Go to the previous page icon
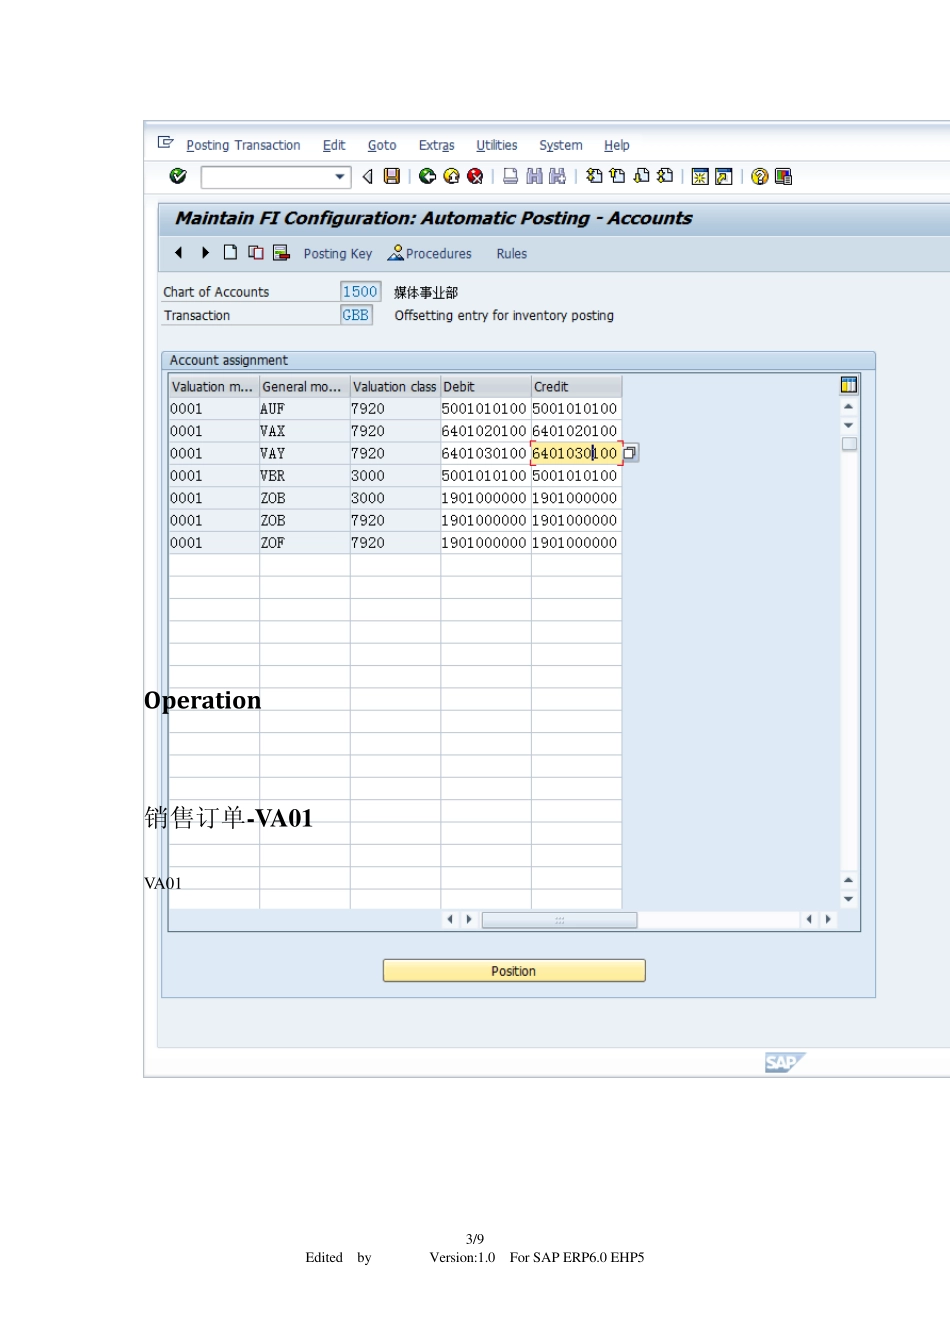This screenshot has width=950, height=1344. 617,176
